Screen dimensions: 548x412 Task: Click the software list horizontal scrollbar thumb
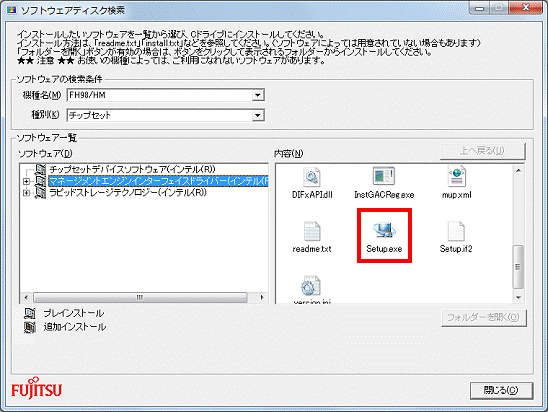point(140,298)
